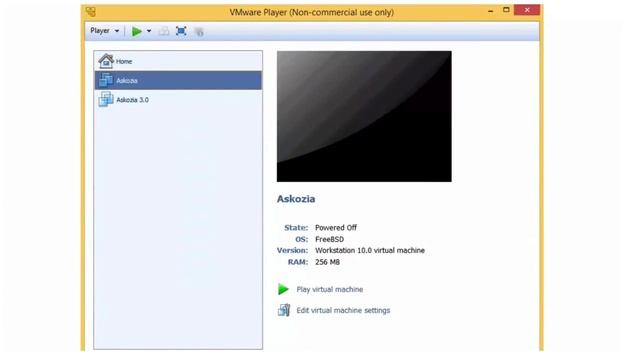Screen dimensions: 640x360
Task: Click the Askozia 3.0 VM icon
Action: 106,99
